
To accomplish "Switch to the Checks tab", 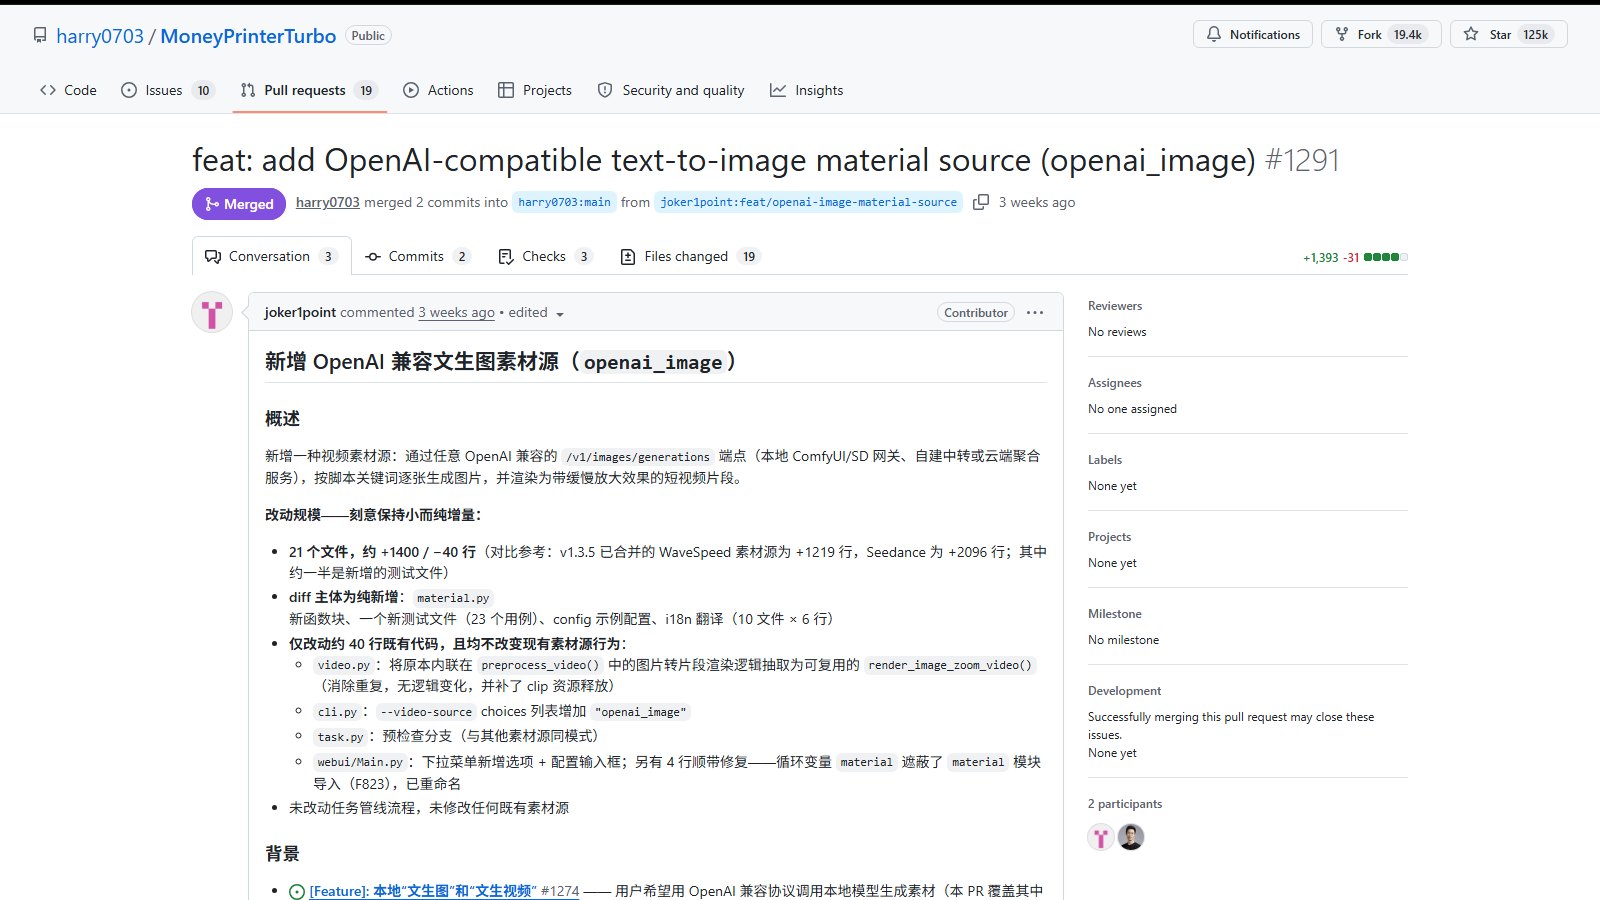I will pyautogui.click(x=545, y=256).
